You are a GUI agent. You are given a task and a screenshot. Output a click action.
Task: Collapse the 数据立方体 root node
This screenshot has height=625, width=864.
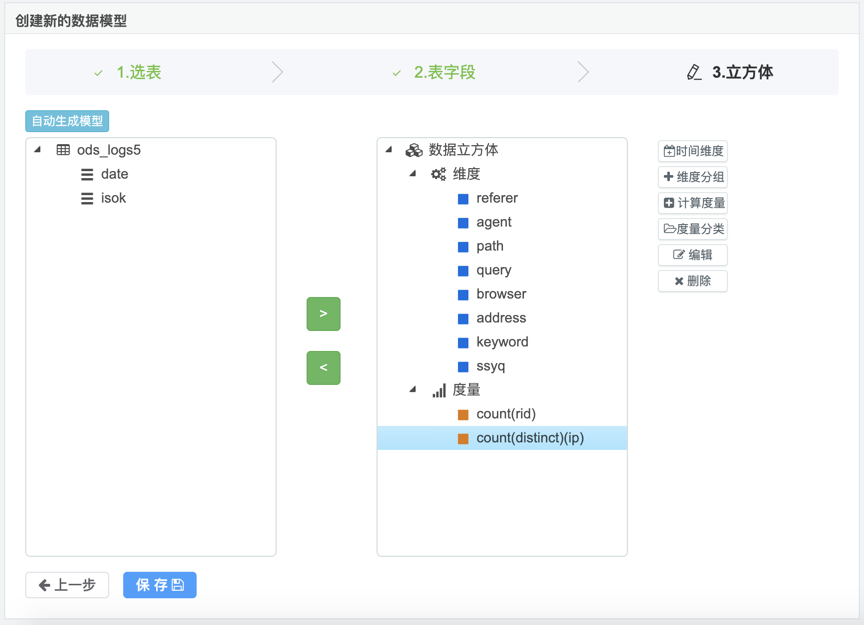click(389, 150)
